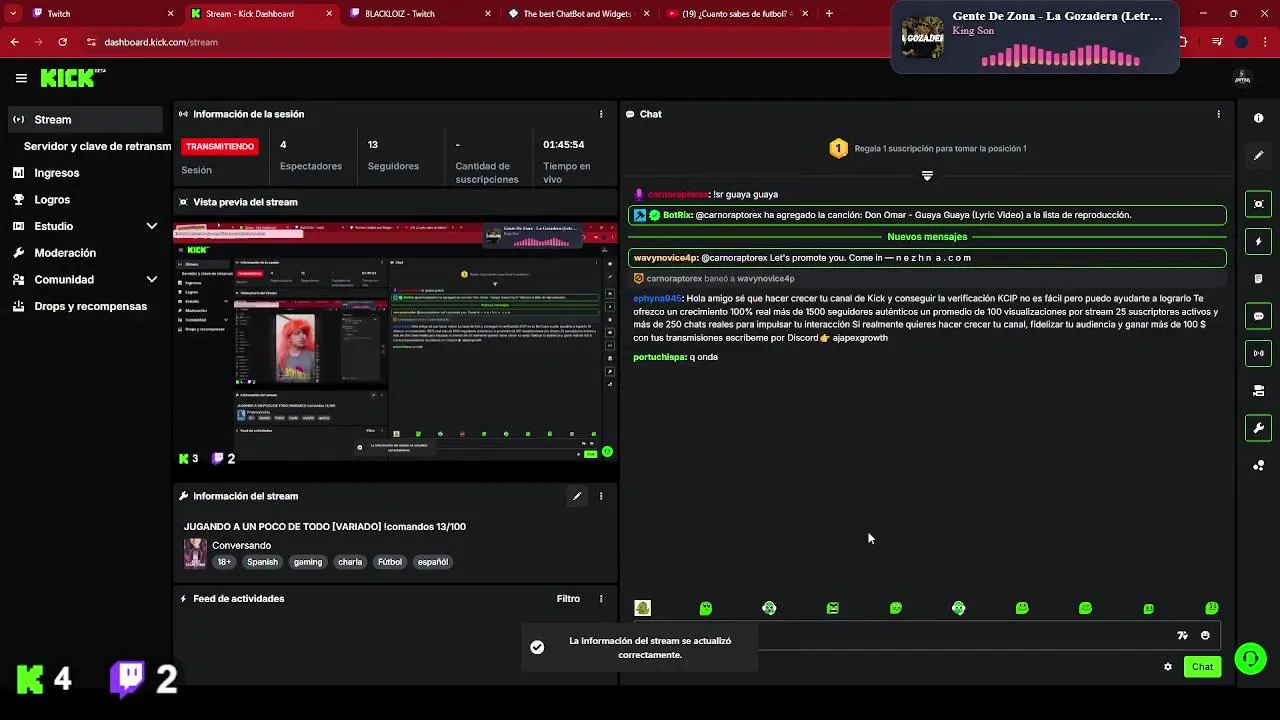This screenshot has width=1280, height=720.
Task: Select the first frog emote in emote row
Action: pos(643,608)
